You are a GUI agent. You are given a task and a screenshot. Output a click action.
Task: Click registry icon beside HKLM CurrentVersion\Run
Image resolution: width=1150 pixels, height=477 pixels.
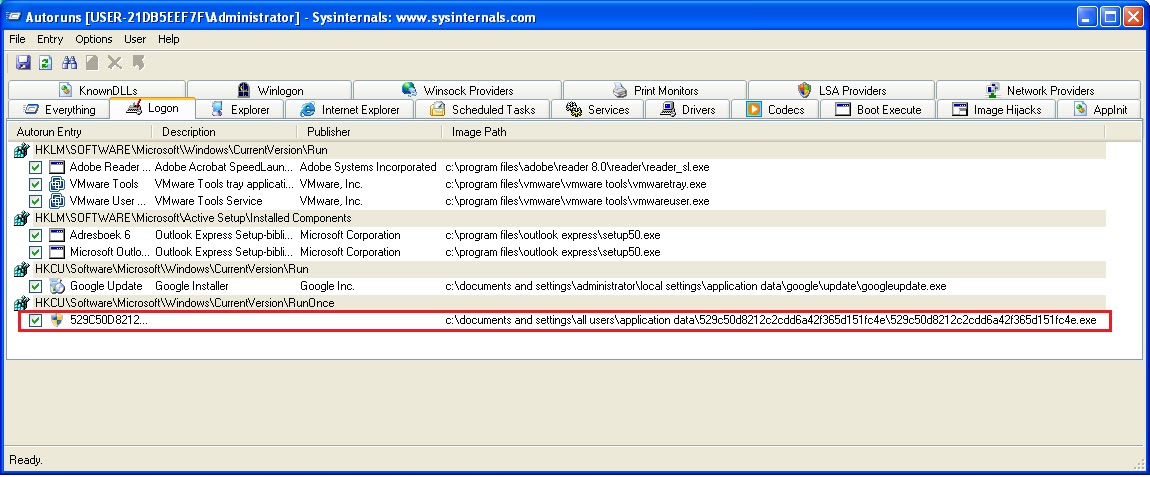(22, 150)
